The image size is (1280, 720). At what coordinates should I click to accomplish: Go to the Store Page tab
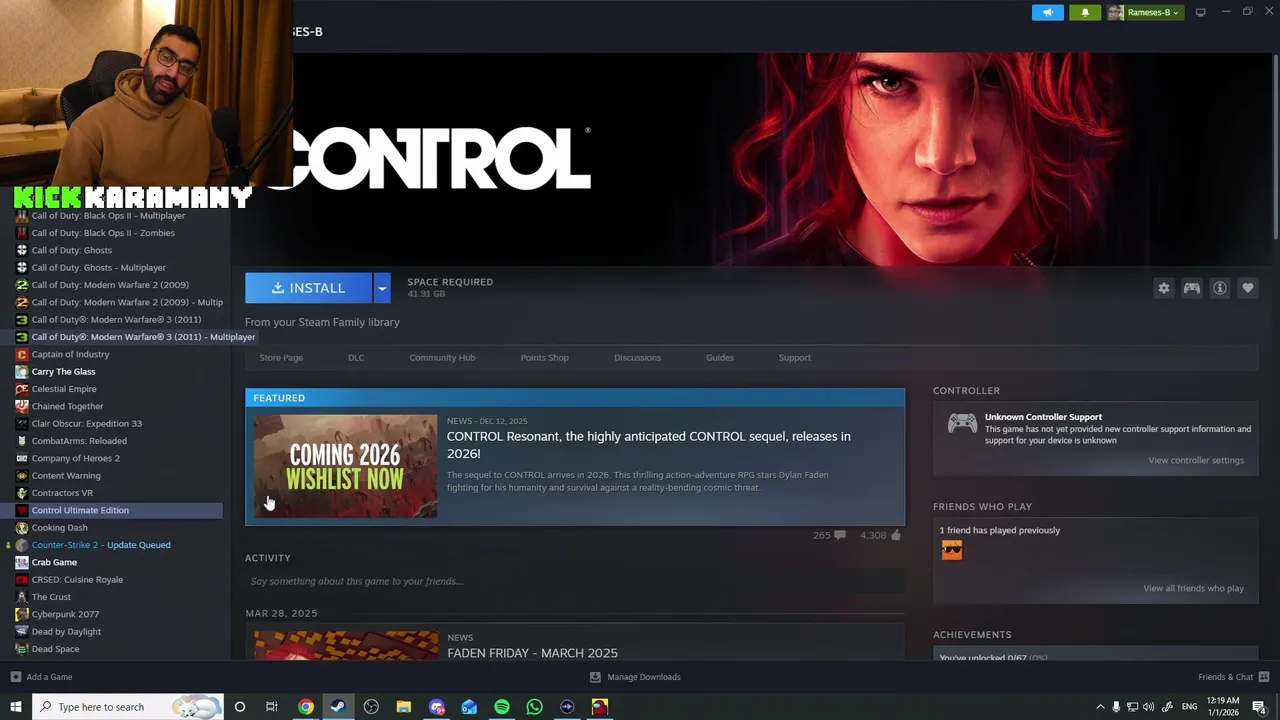pyautogui.click(x=281, y=357)
